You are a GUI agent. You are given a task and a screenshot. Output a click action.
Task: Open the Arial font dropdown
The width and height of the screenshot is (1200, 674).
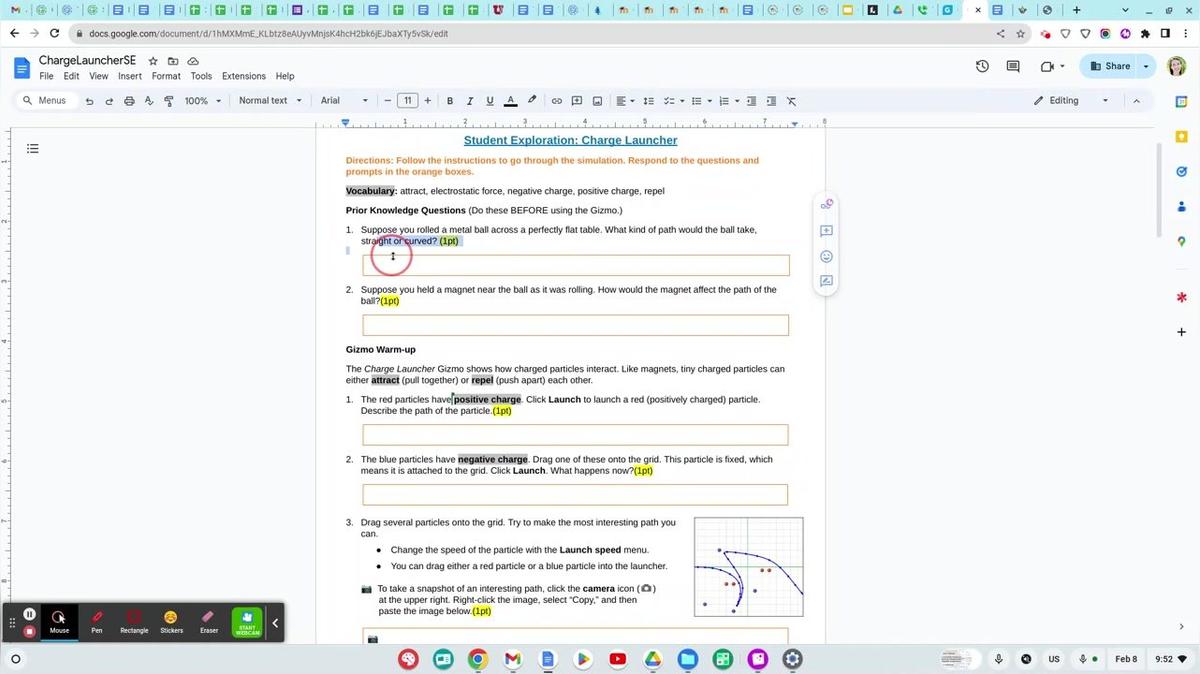(x=343, y=101)
